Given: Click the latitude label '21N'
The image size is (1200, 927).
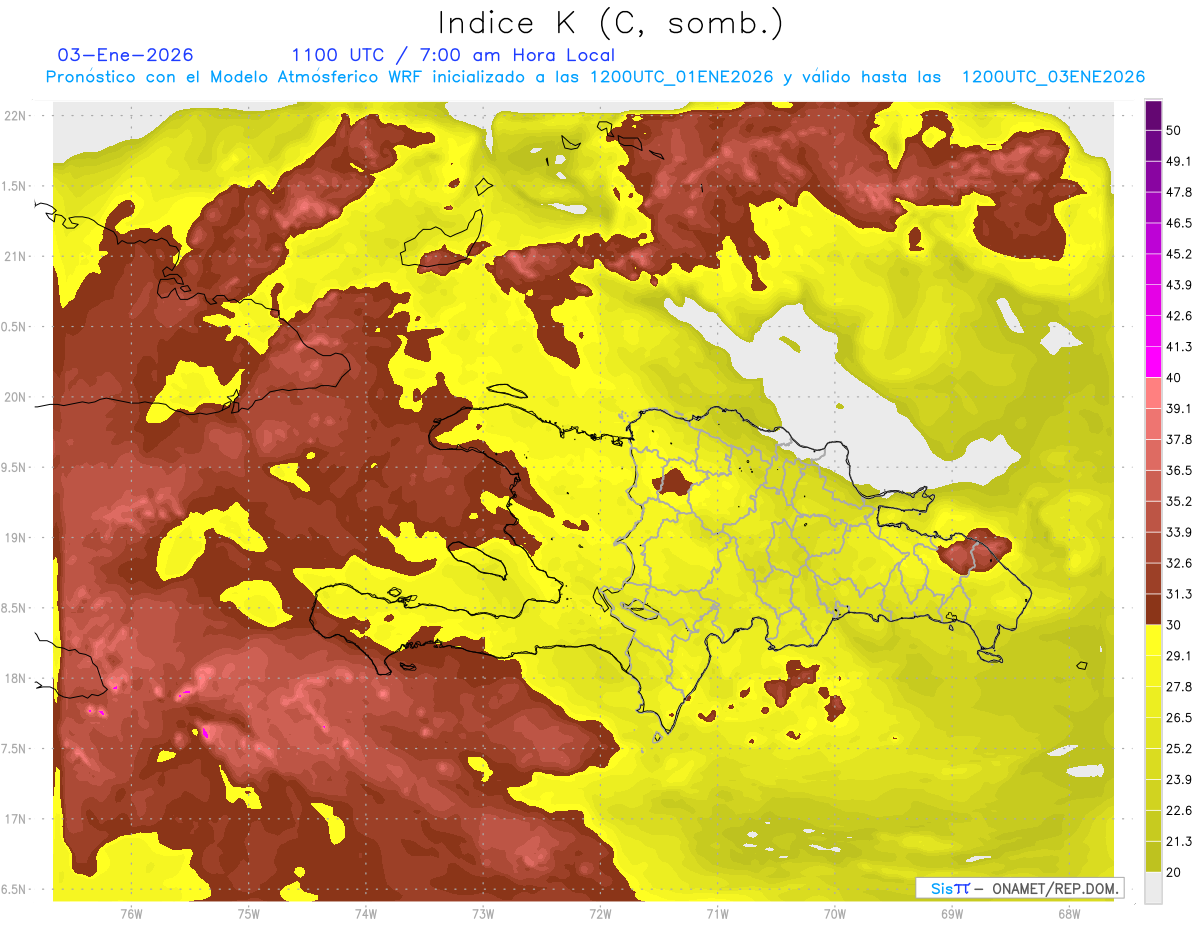Looking at the screenshot, I should coord(16,256).
